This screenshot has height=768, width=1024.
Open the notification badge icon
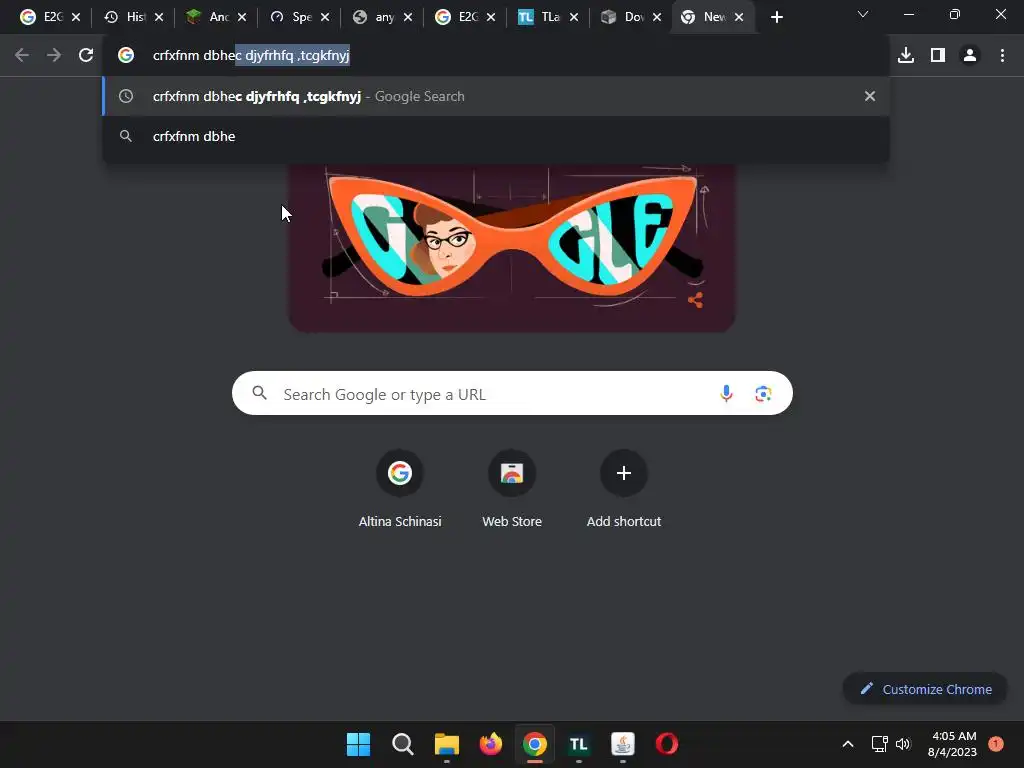(996, 744)
